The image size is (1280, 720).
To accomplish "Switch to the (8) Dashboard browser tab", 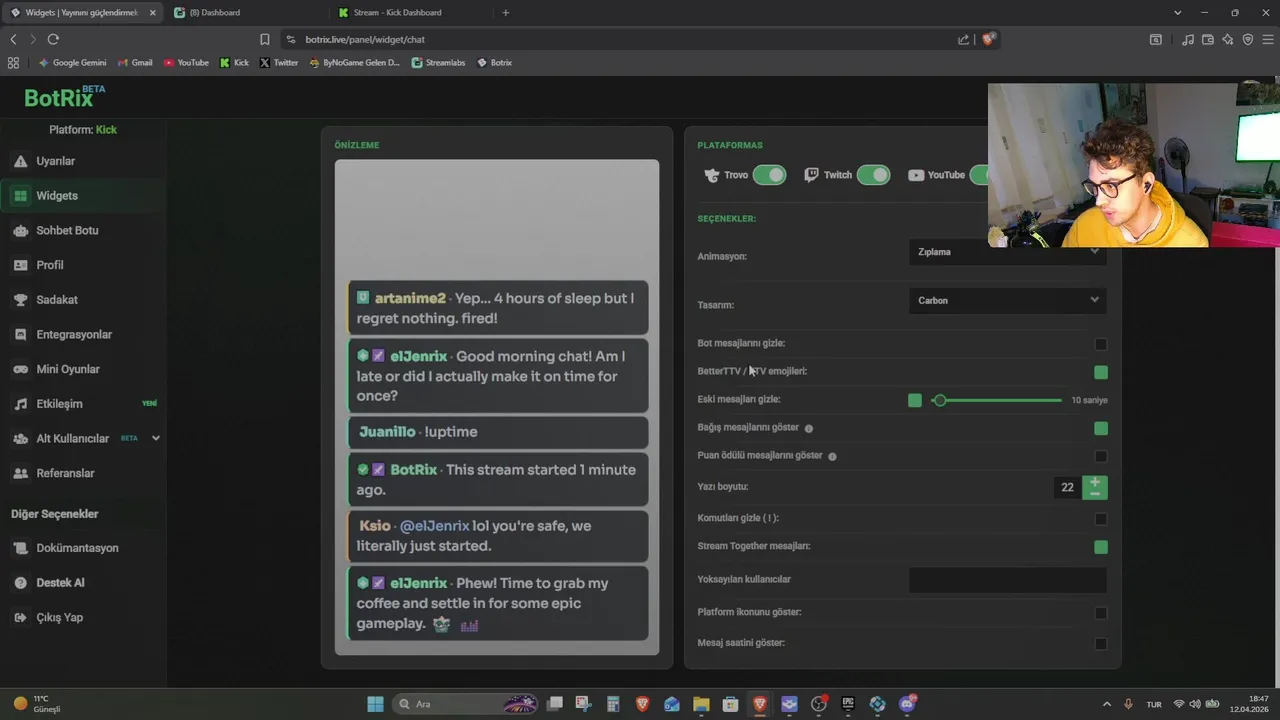I will point(245,13).
